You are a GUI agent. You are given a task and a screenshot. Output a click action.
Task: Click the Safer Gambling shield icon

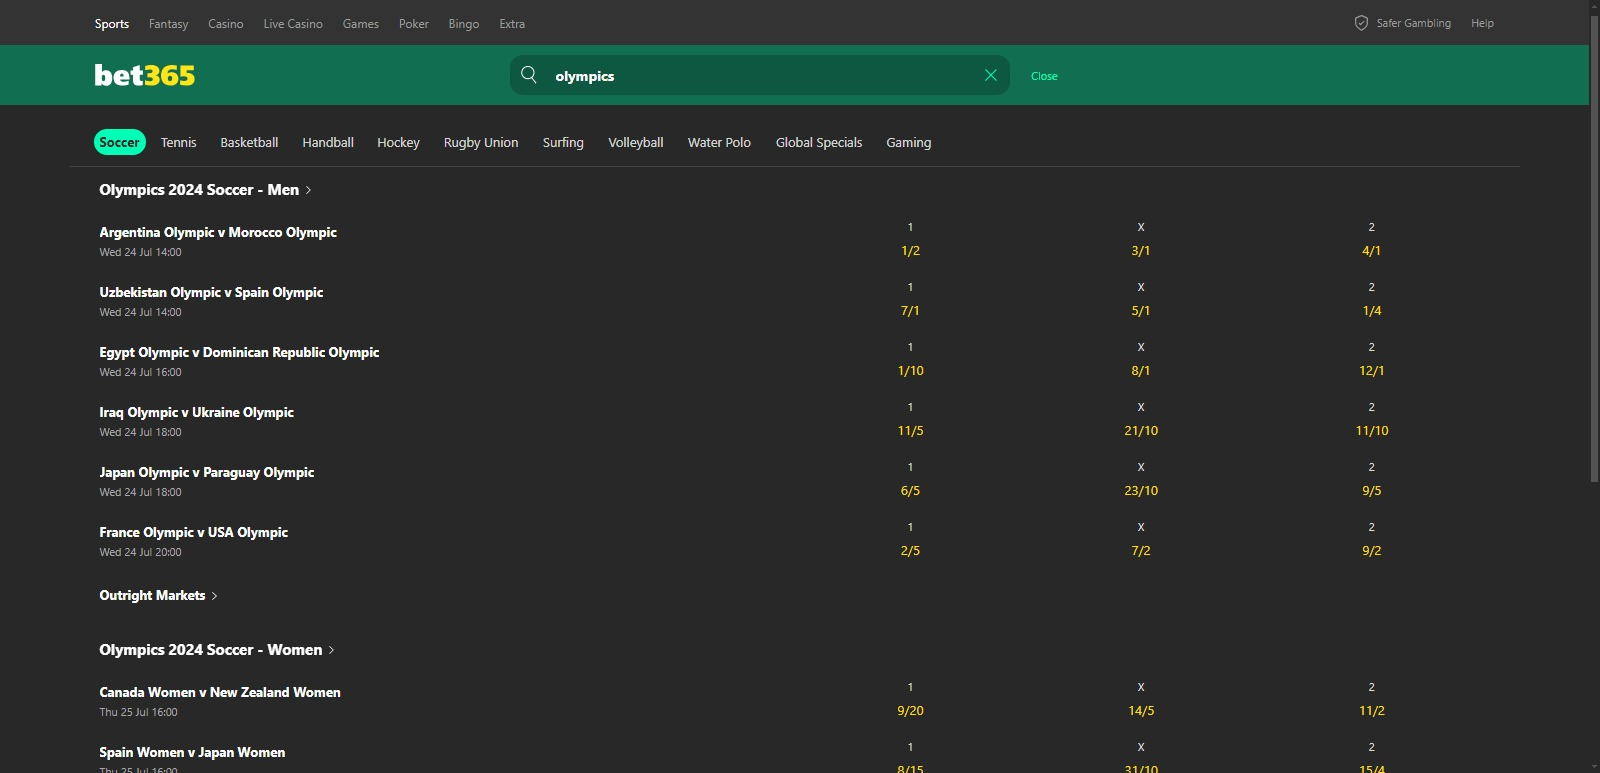coord(1361,23)
